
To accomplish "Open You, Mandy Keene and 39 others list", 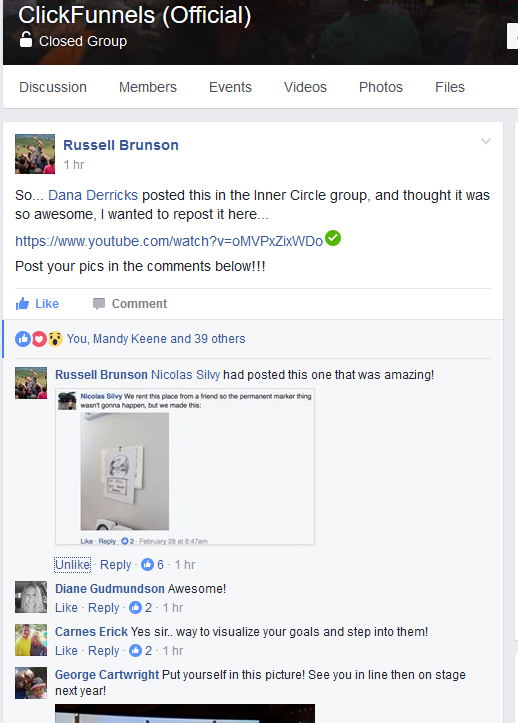I will click(x=156, y=339).
